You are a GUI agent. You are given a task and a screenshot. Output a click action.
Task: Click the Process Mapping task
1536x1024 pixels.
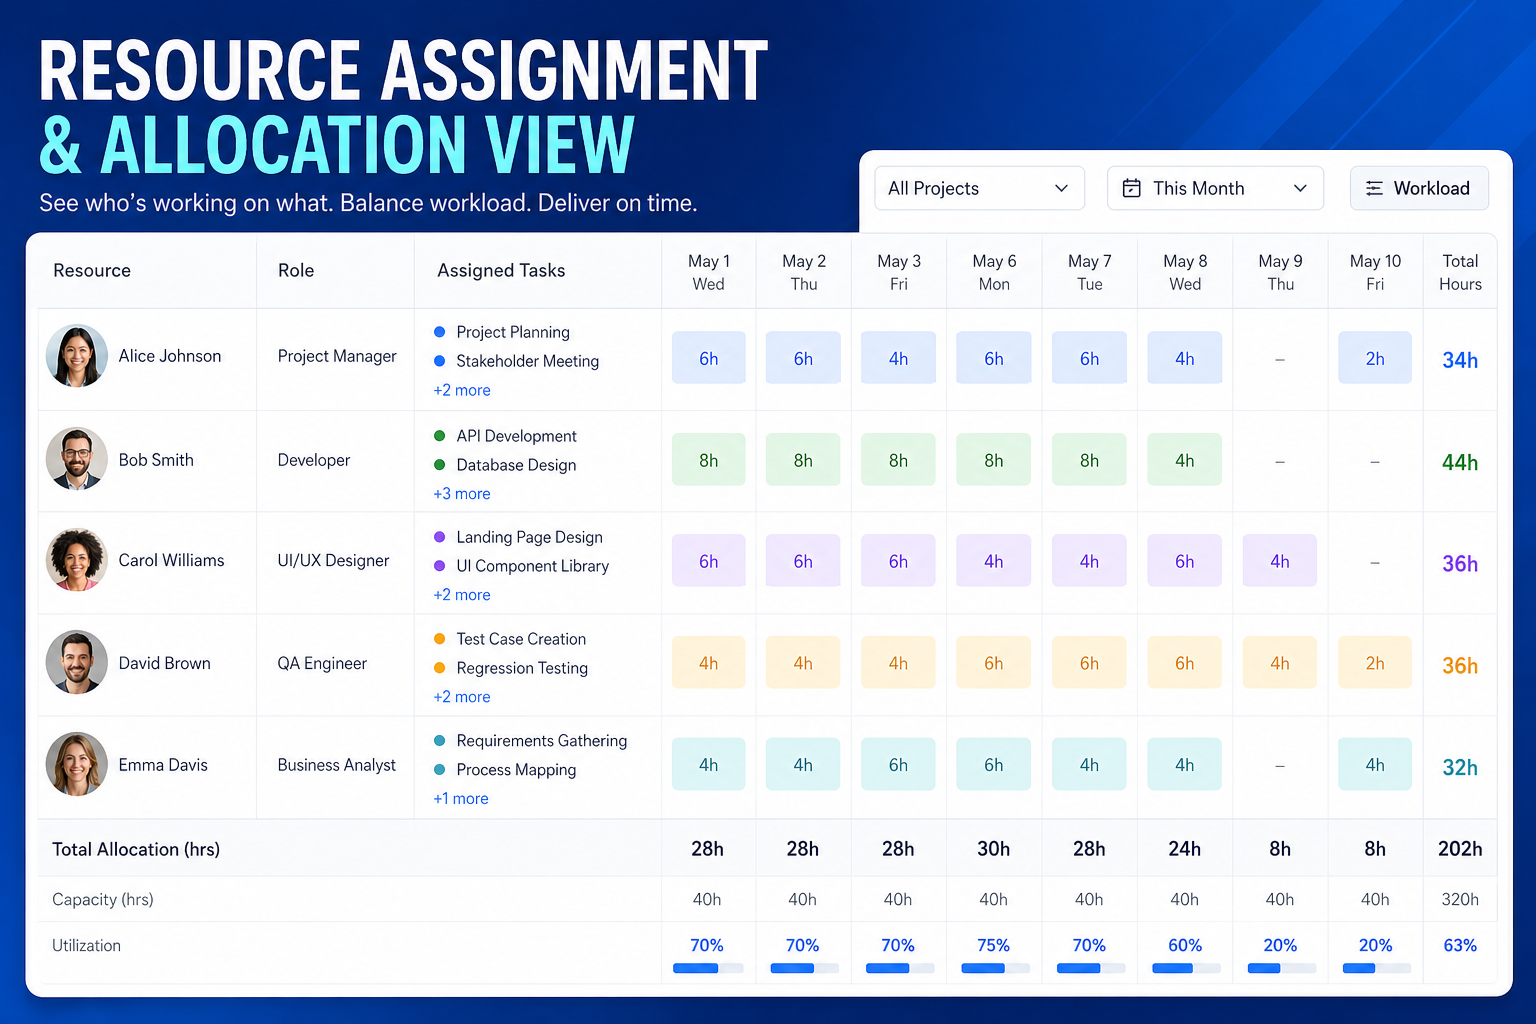(516, 770)
